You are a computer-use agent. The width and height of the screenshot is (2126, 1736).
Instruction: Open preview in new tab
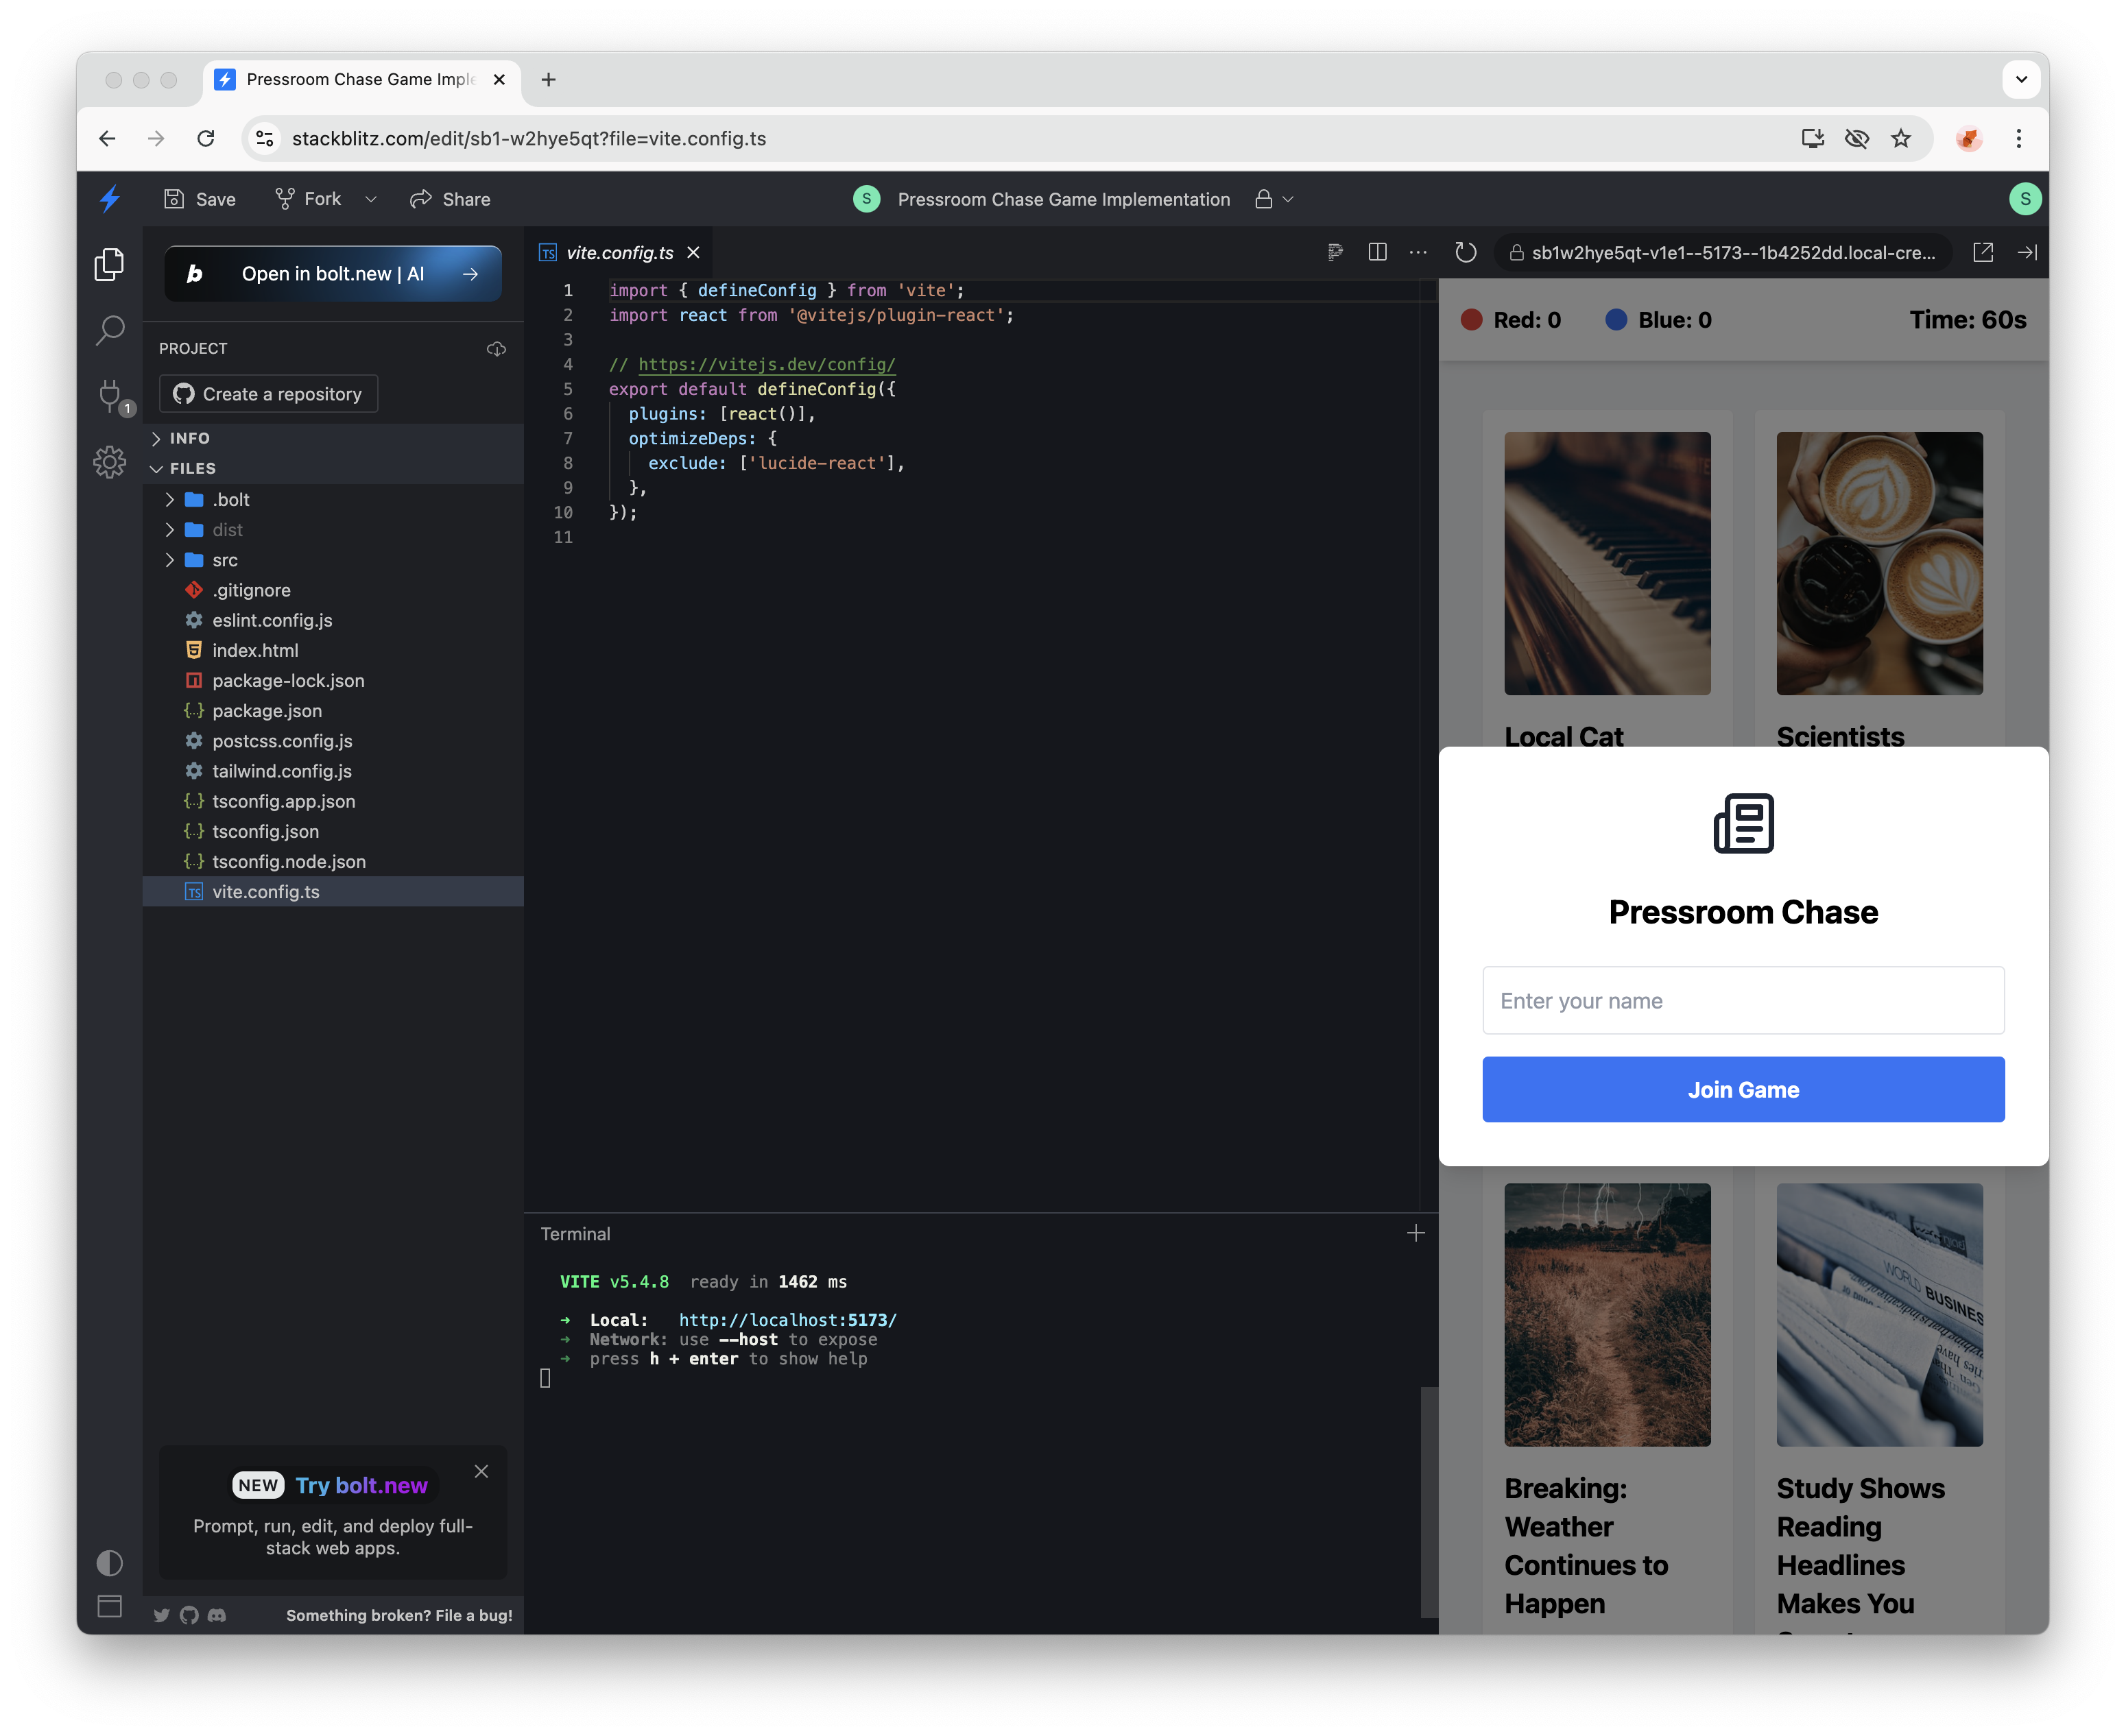coord(1983,253)
